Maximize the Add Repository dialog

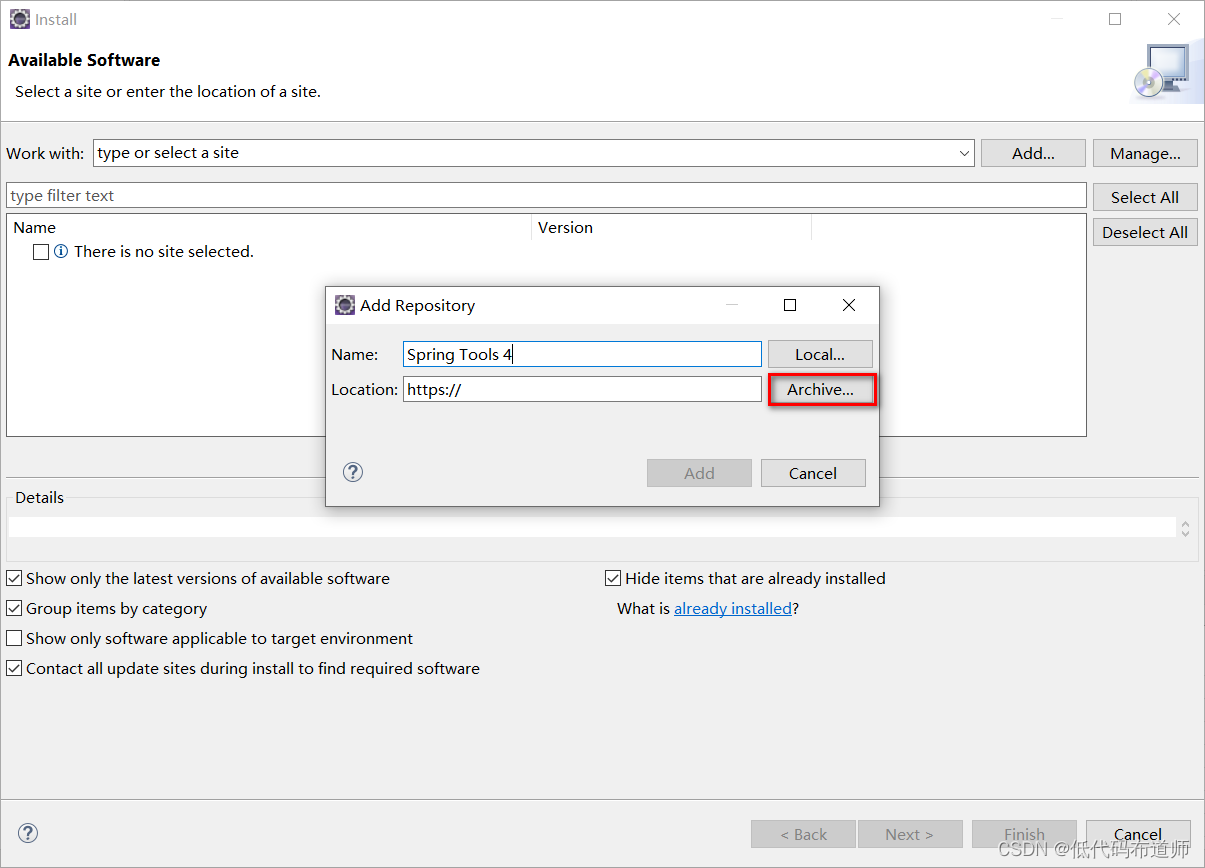pos(790,305)
